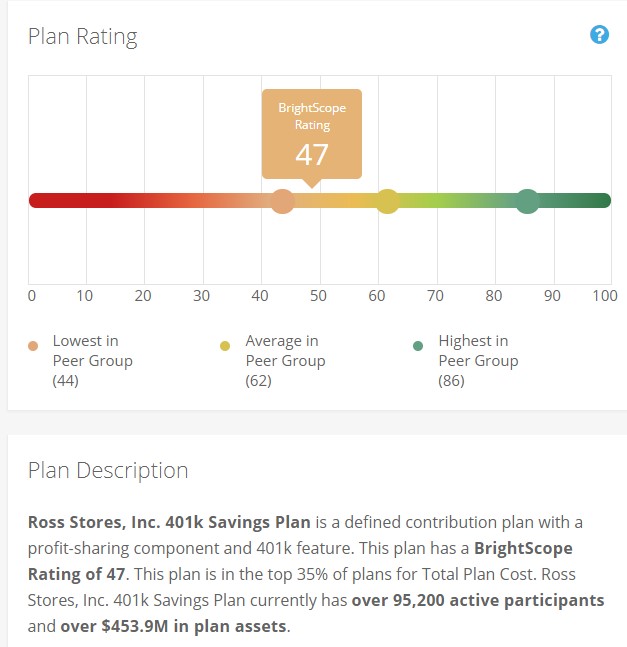The width and height of the screenshot is (627, 647).
Task: Click the orange lowest-rating marker on the rating bar
Action: (x=283, y=200)
